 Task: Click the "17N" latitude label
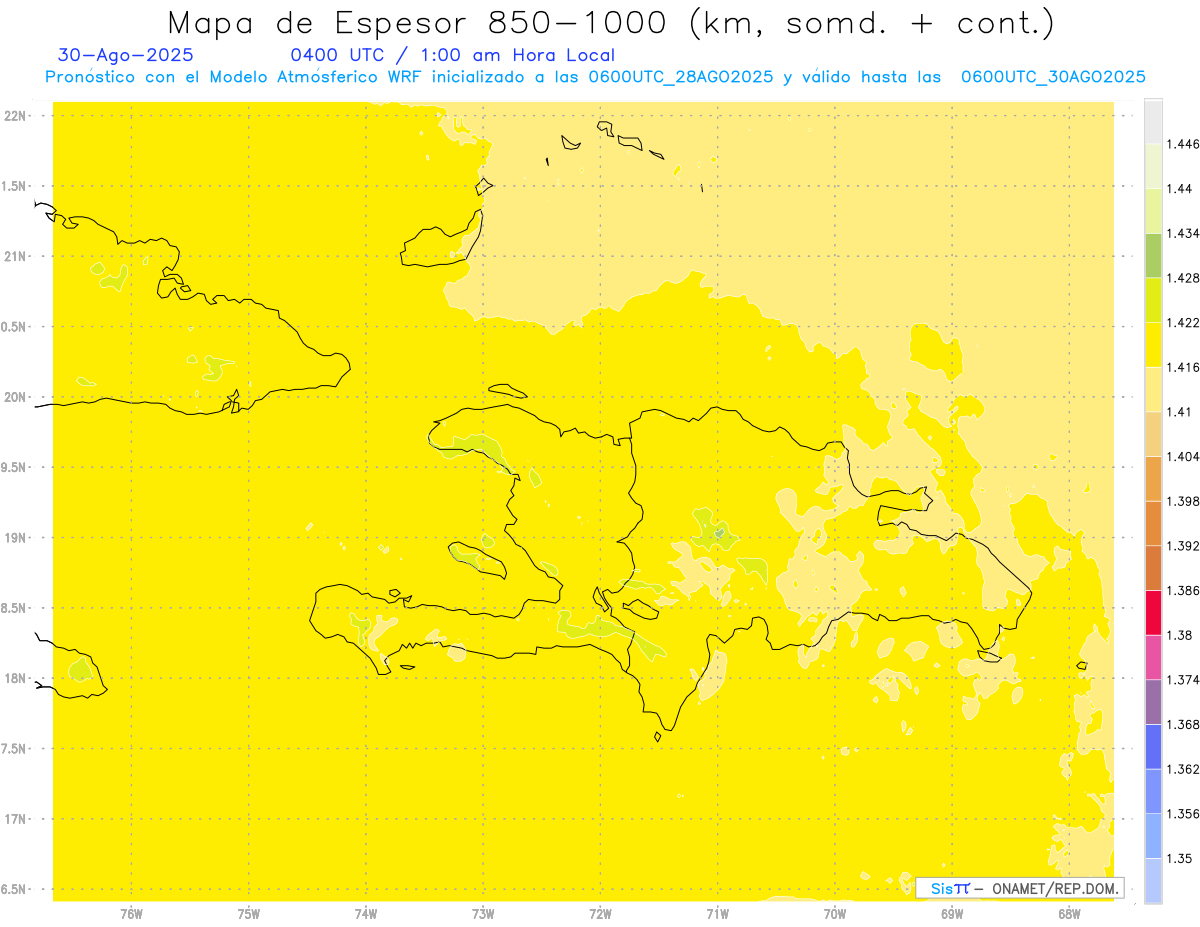coord(17,819)
